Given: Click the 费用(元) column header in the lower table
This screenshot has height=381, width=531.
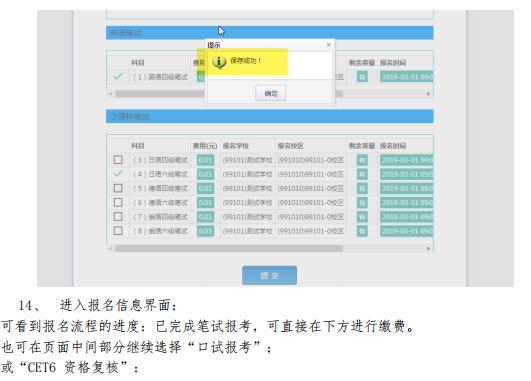Looking at the screenshot, I should (205, 146).
